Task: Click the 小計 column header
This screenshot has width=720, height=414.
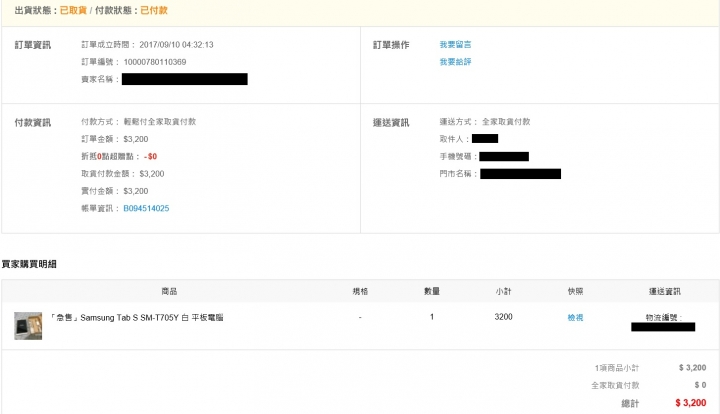Action: click(504, 291)
